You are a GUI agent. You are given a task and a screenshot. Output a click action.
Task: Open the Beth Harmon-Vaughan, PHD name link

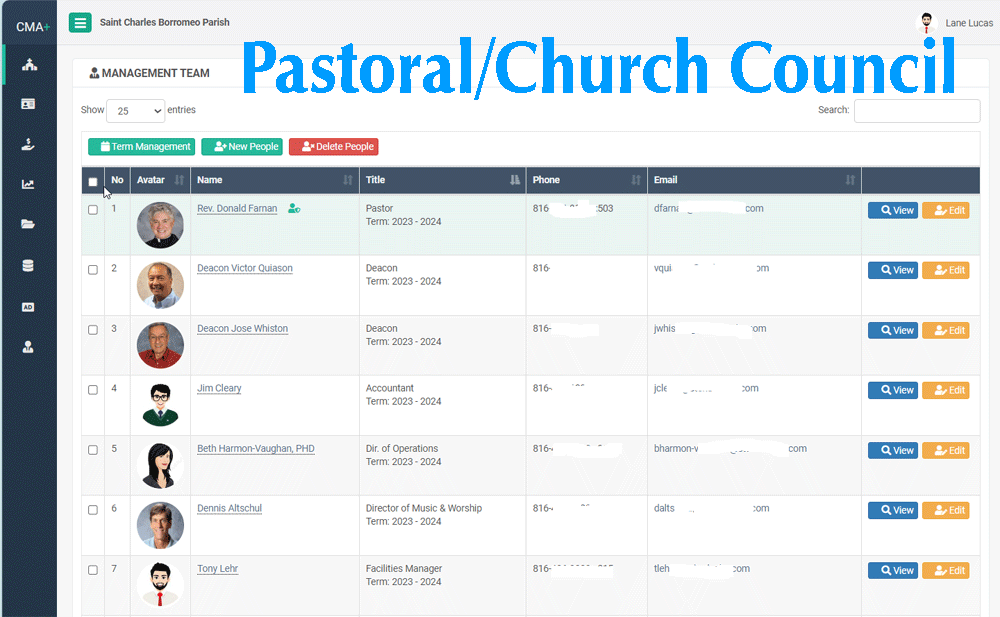coord(255,449)
